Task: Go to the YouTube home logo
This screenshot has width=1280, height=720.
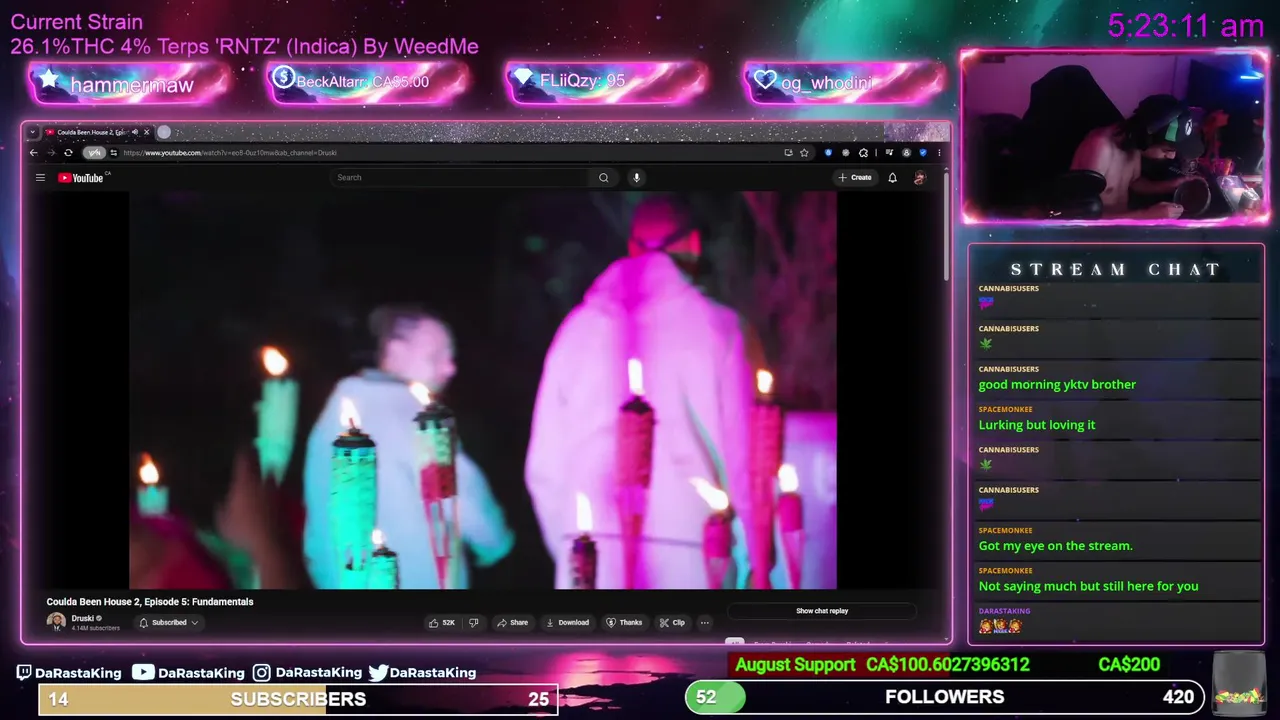Action: [81, 178]
